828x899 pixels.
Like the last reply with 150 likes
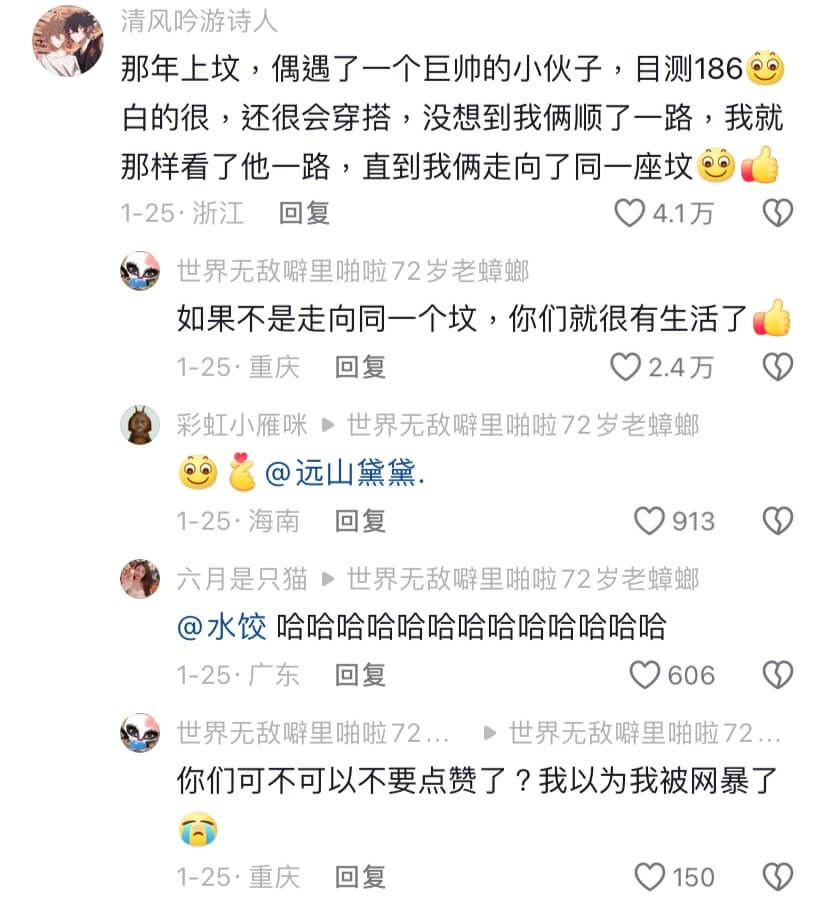click(649, 877)
